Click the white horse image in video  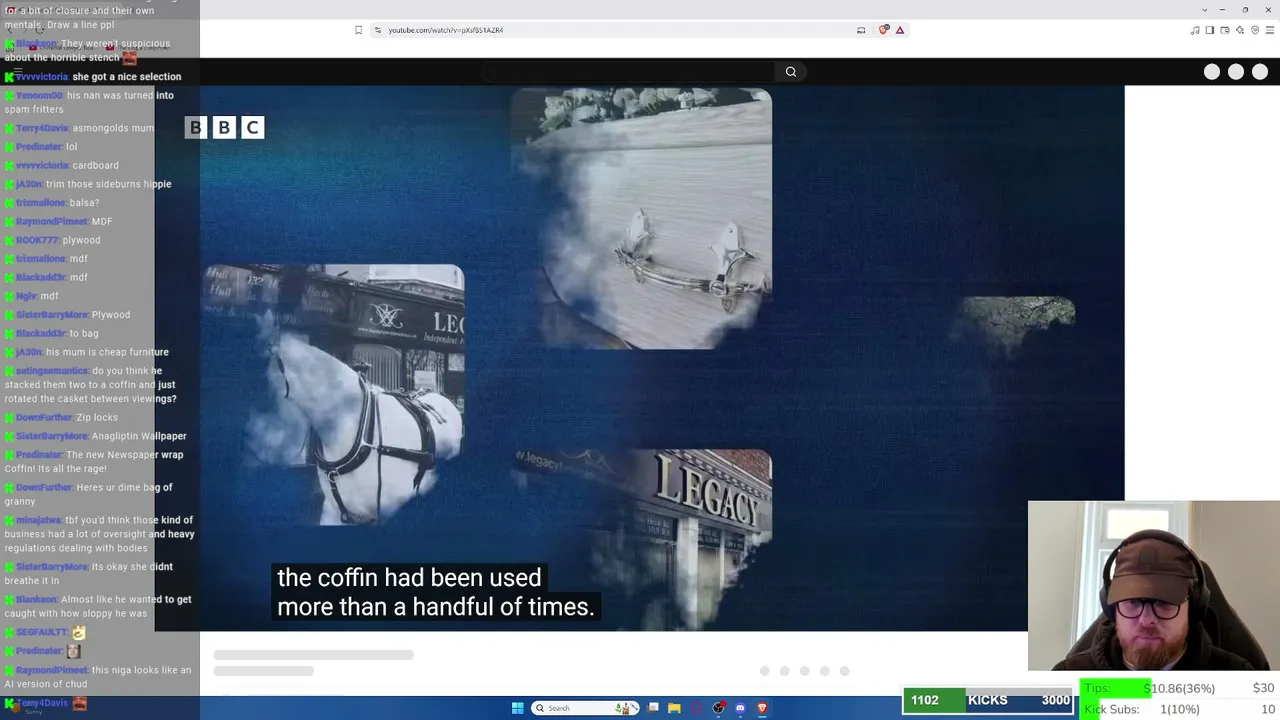tap(333, 395)
